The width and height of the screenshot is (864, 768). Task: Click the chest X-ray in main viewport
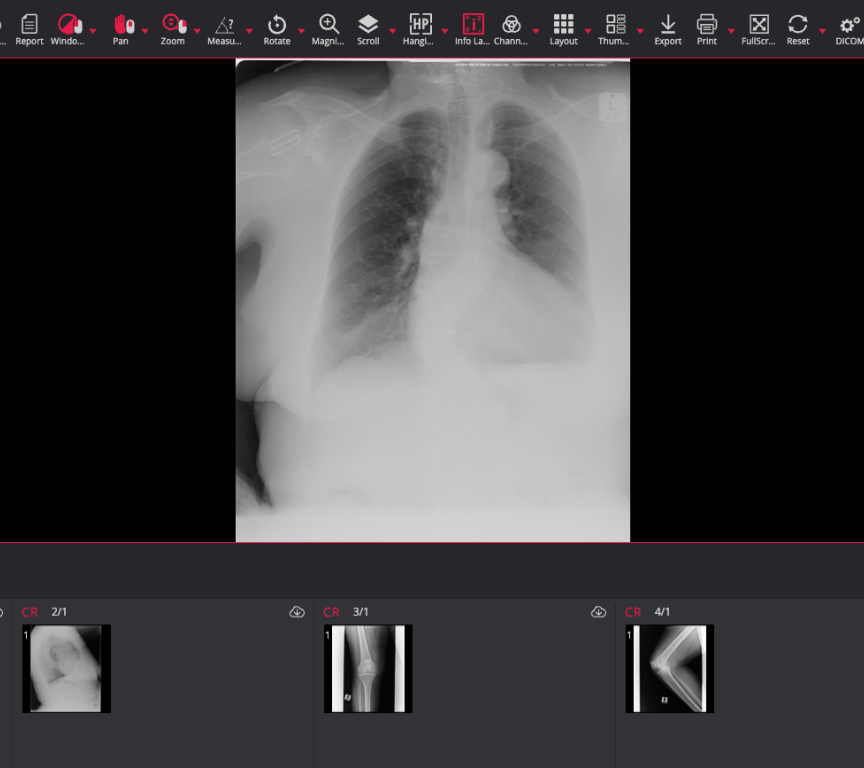click(x=433, y=300)
